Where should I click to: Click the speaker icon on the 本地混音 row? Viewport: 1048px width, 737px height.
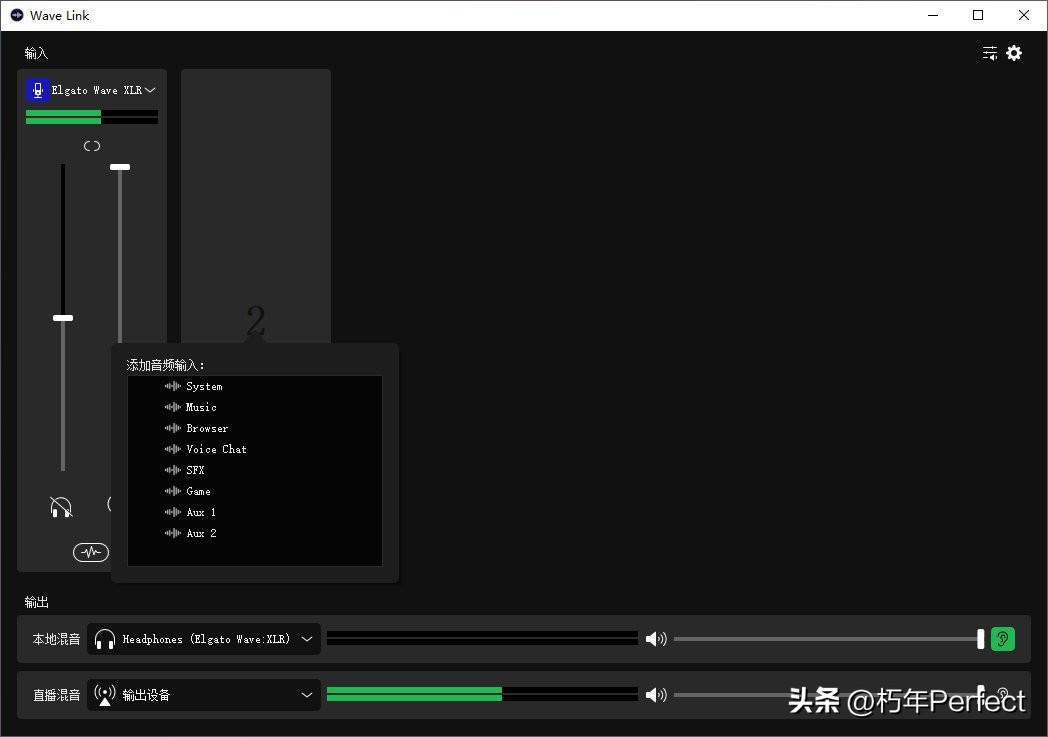656,638
